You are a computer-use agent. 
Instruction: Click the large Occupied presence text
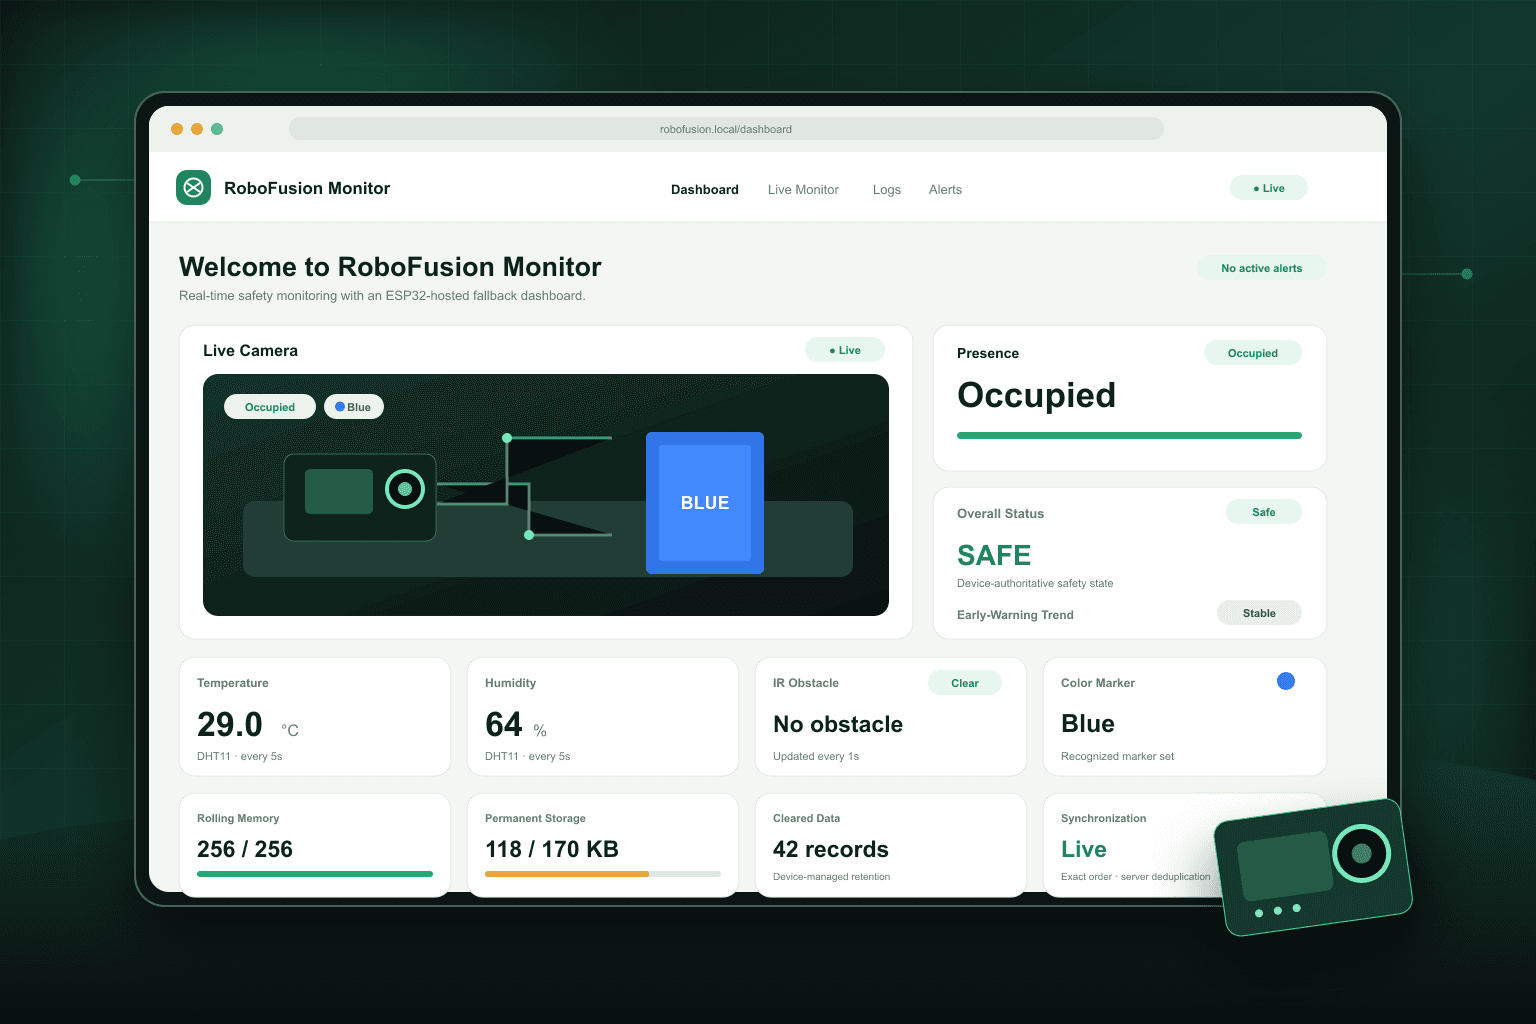pos(1036,396)
